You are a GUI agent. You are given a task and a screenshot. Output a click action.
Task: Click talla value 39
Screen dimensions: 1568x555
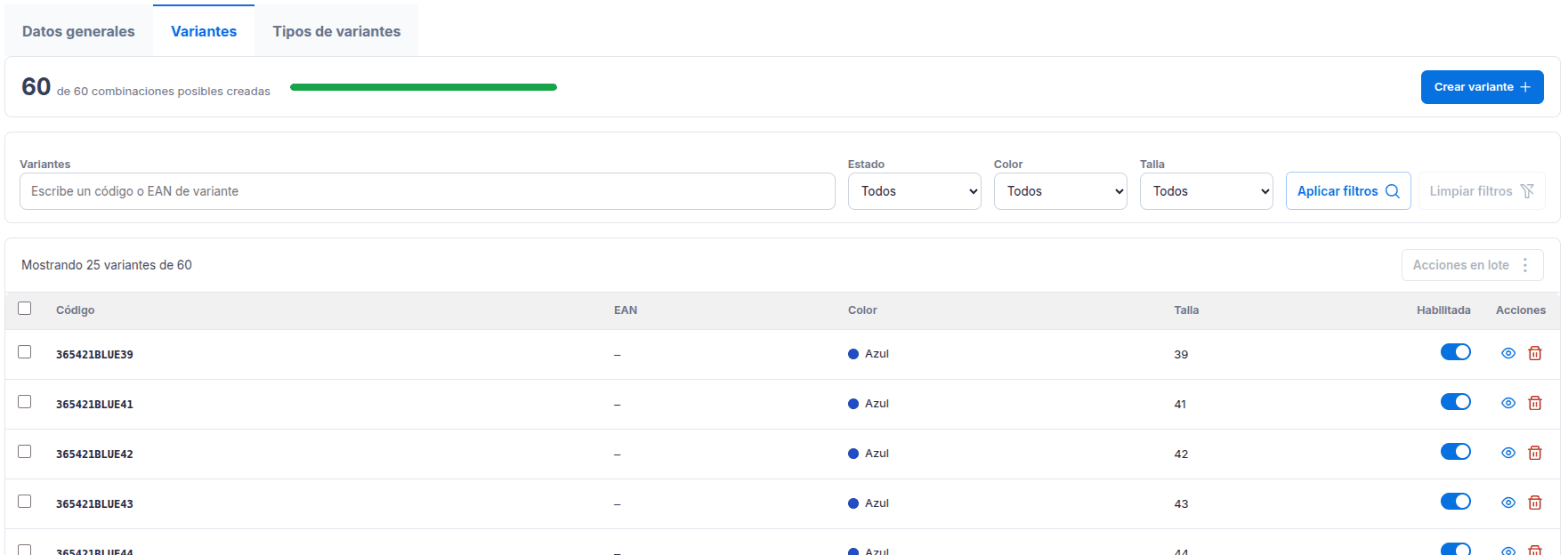click(x=1181, y=354)
